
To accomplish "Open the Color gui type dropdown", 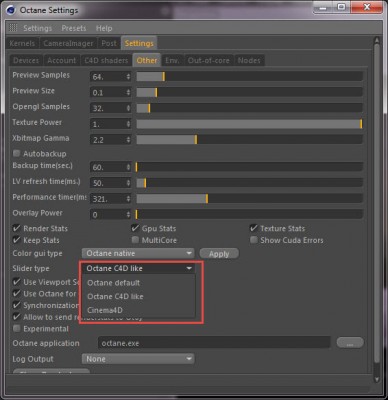I will point(138,253).
